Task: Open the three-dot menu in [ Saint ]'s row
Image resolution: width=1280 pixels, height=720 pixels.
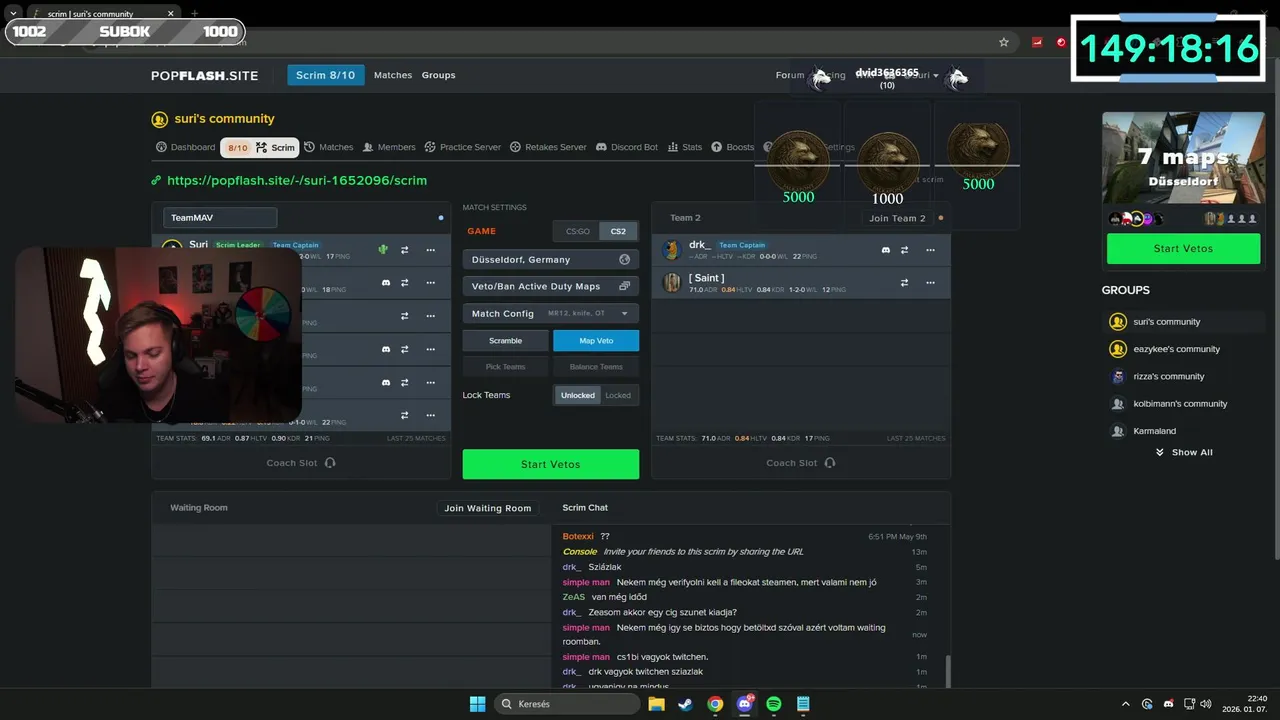Action: tap(930, 283)
